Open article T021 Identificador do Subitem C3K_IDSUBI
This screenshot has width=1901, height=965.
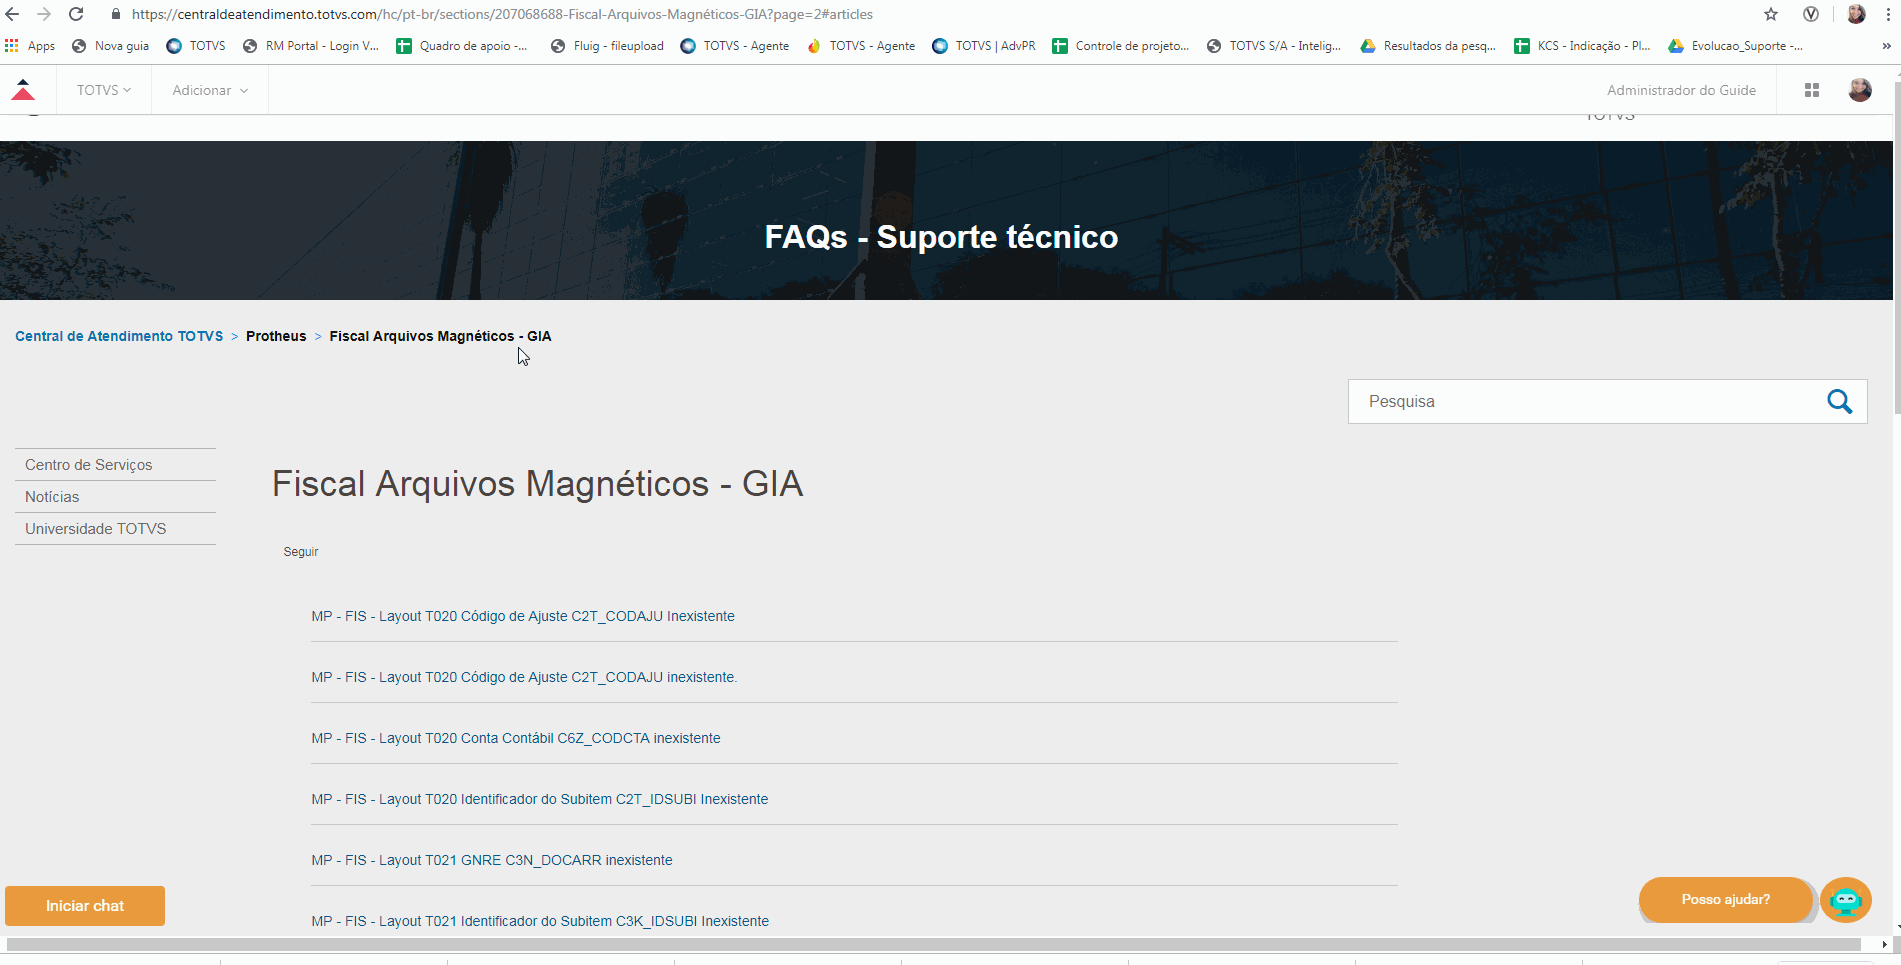point(540,921)
